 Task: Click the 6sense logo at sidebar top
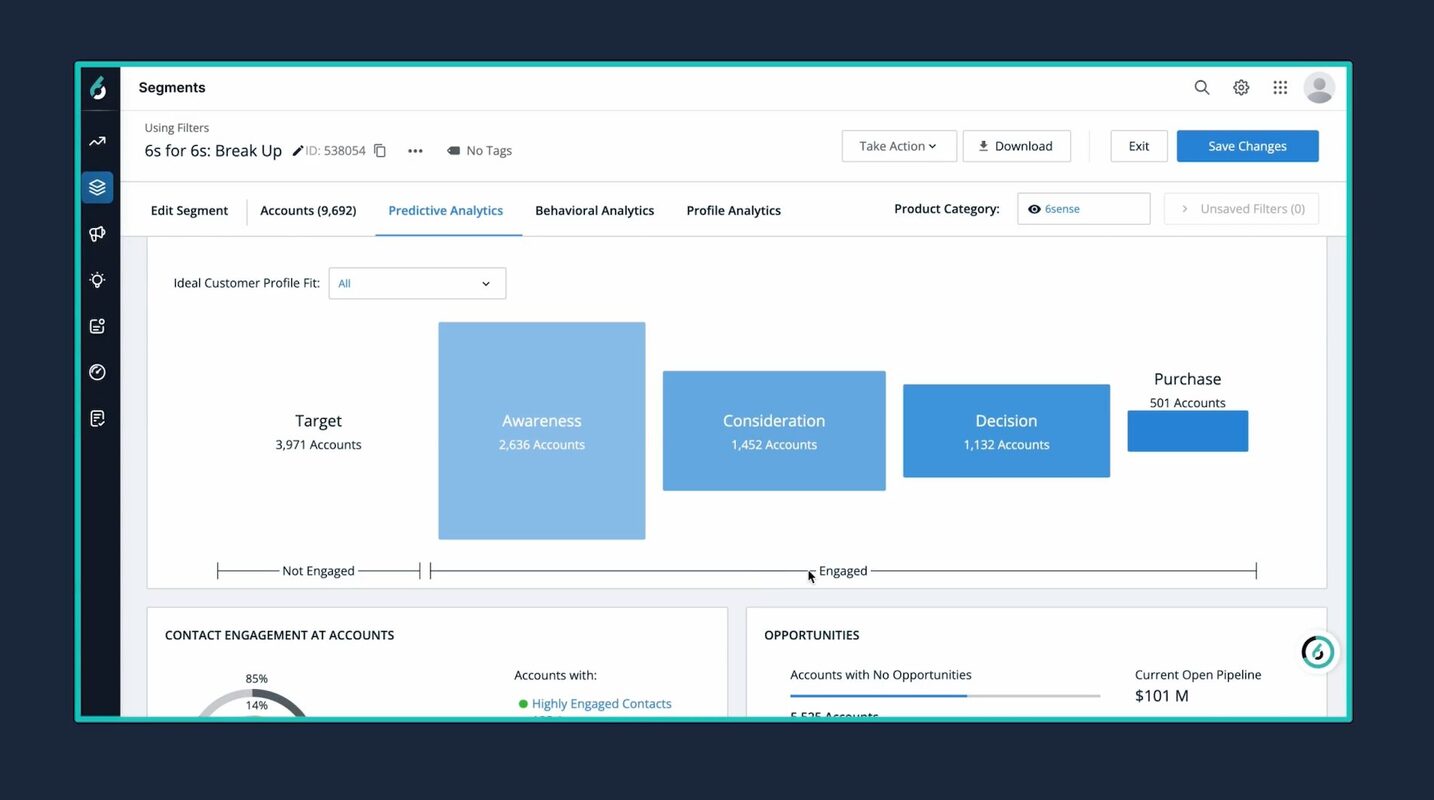tap(97, 88)
